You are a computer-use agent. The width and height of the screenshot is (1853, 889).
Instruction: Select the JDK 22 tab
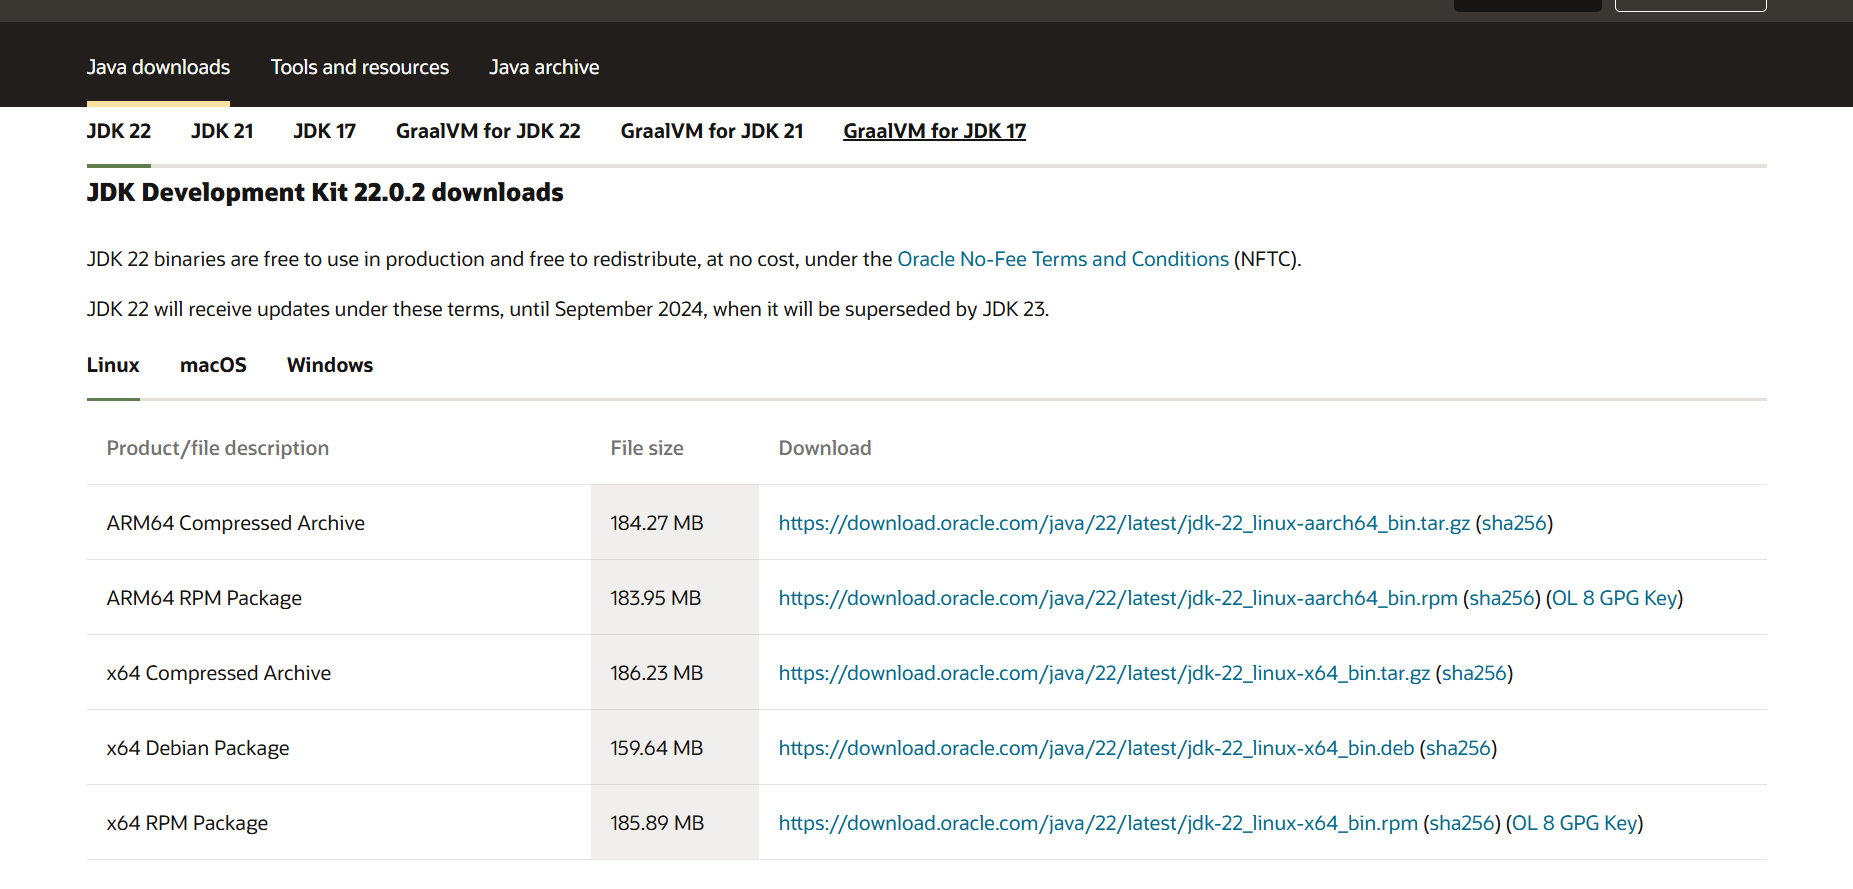coord(119,131)
